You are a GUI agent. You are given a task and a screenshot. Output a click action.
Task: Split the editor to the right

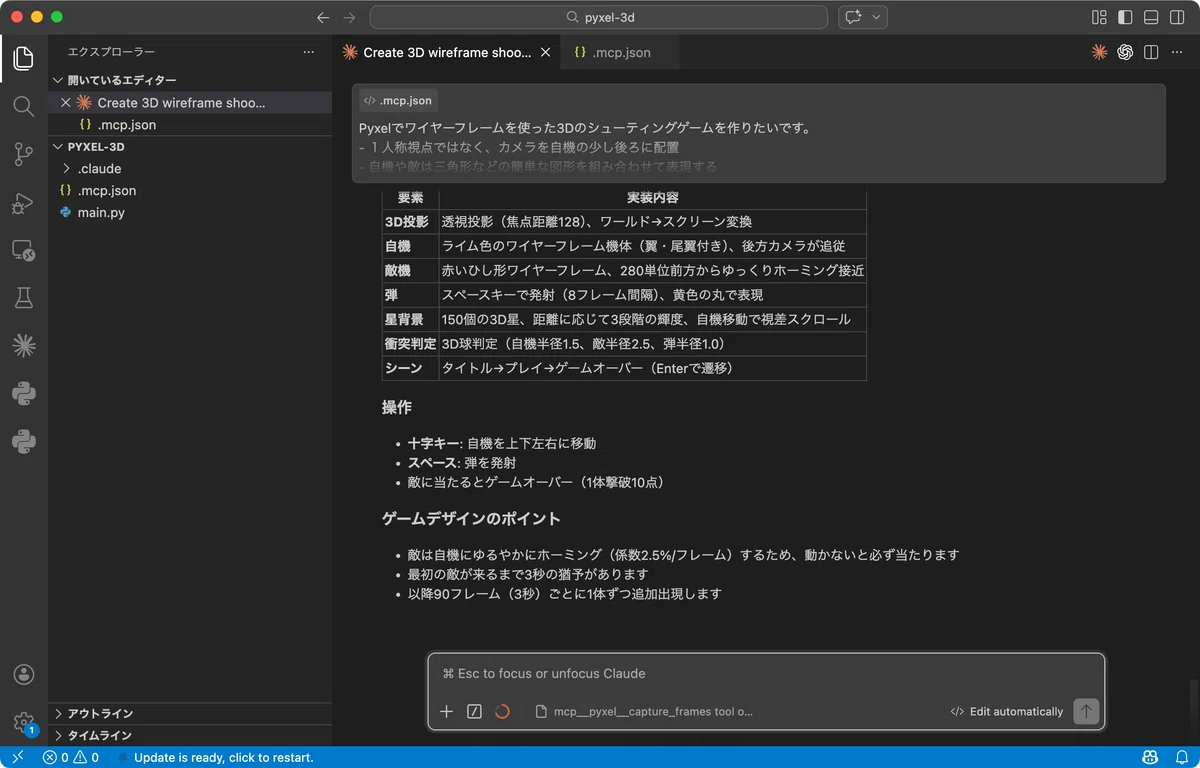(x=1151, y=52)
